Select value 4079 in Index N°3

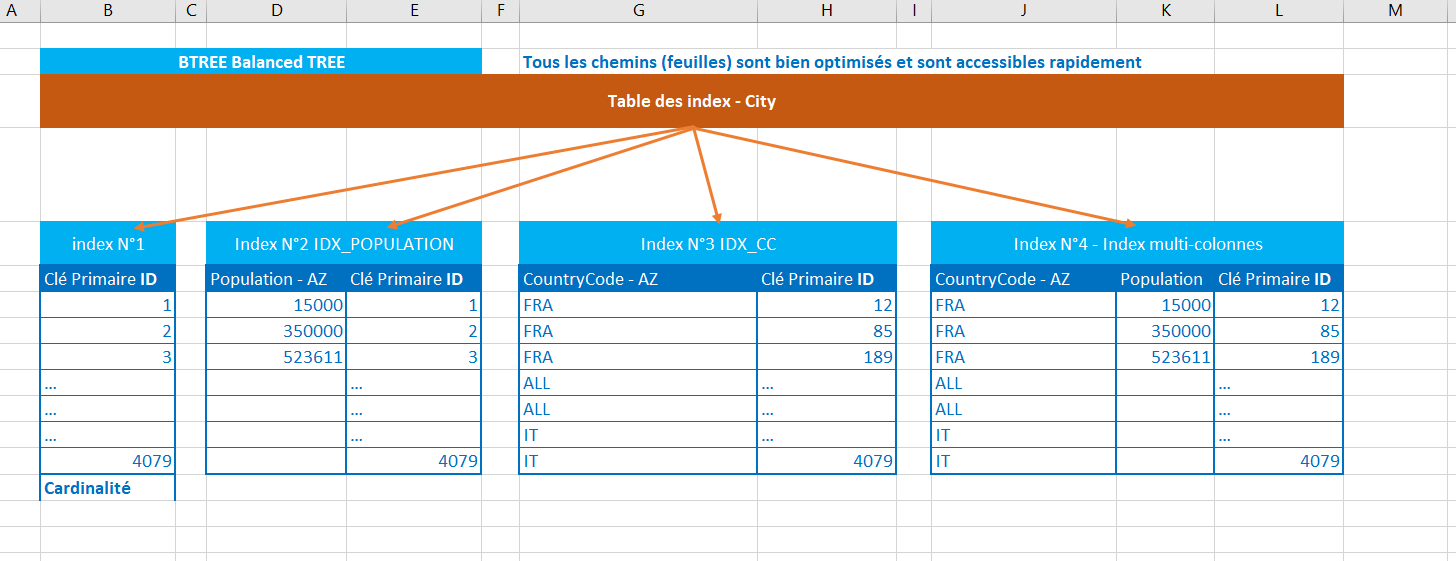click(x=827, y=461)
